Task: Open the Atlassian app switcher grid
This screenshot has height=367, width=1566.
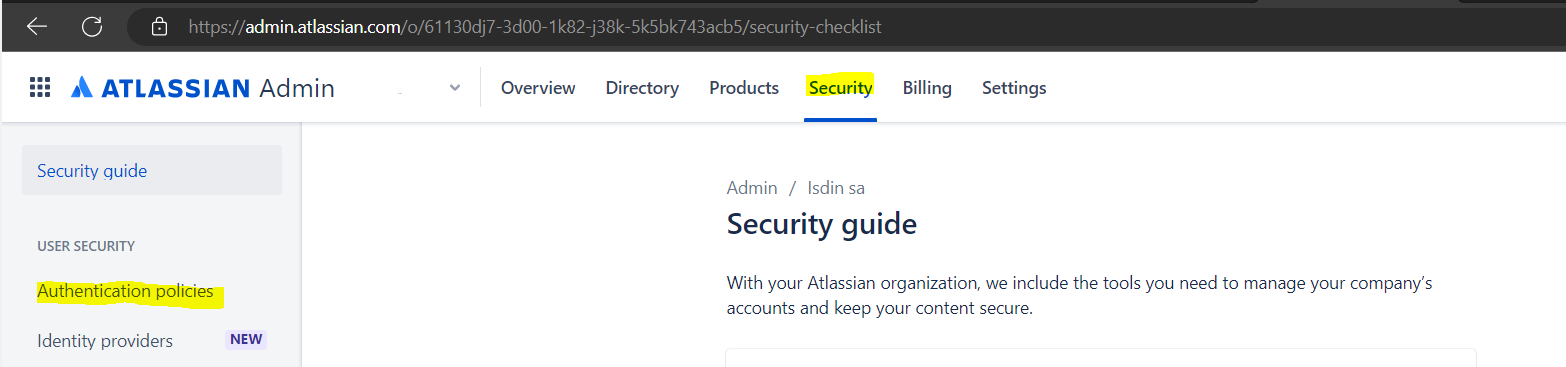Action: tap(40, 88)
